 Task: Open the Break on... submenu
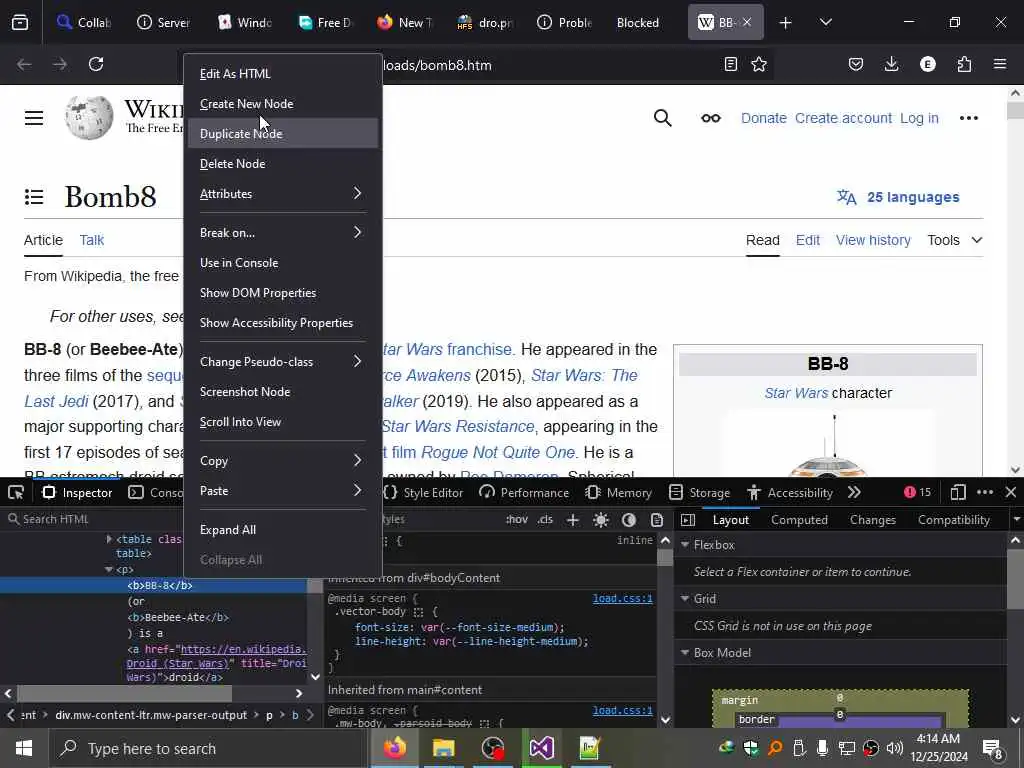click(283, 232)
